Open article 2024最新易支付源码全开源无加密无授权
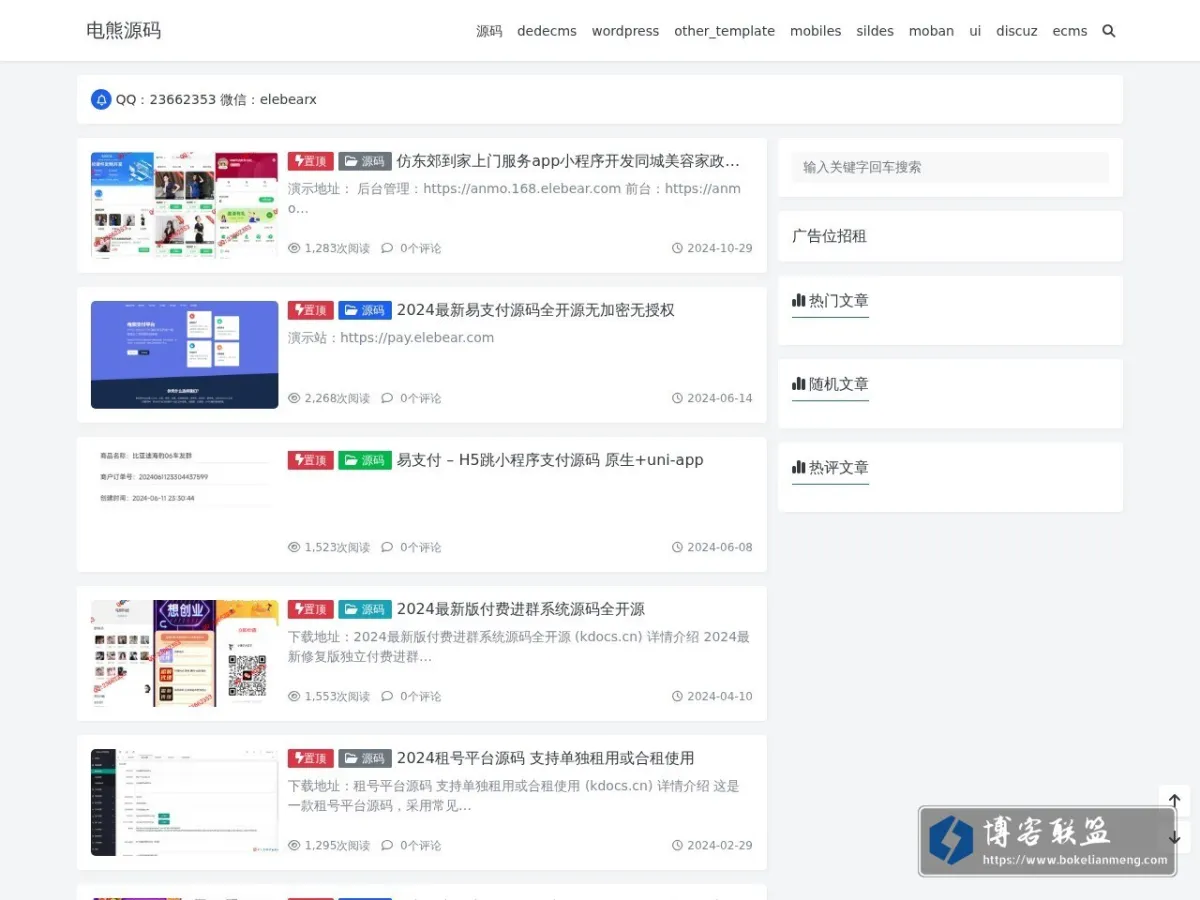The width and height of the screenshot is (1200, 900). tap(536, 310)
